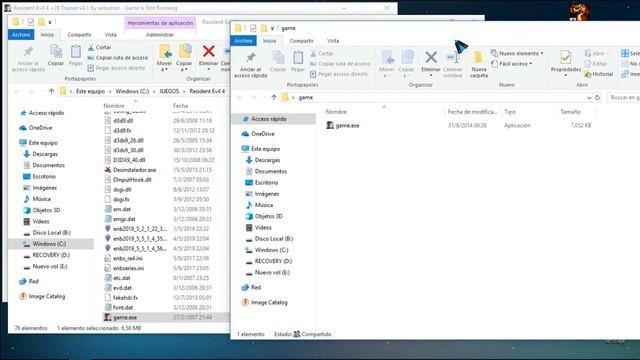The image size is (640, 360).
Task: Click Copiar ruta de acceso in Resident Evil 4 window
Action: tap(118, 58)
